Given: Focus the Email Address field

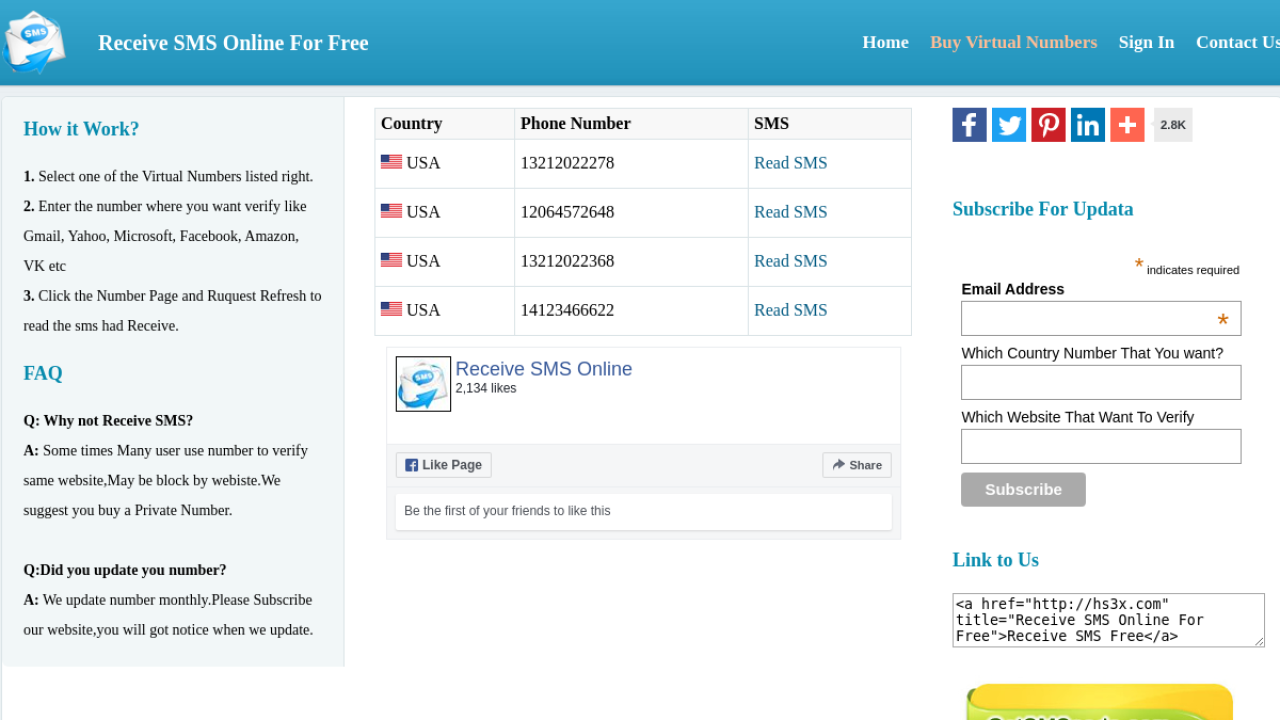Looking at the screenshot, I should [x=1101, y=319].
